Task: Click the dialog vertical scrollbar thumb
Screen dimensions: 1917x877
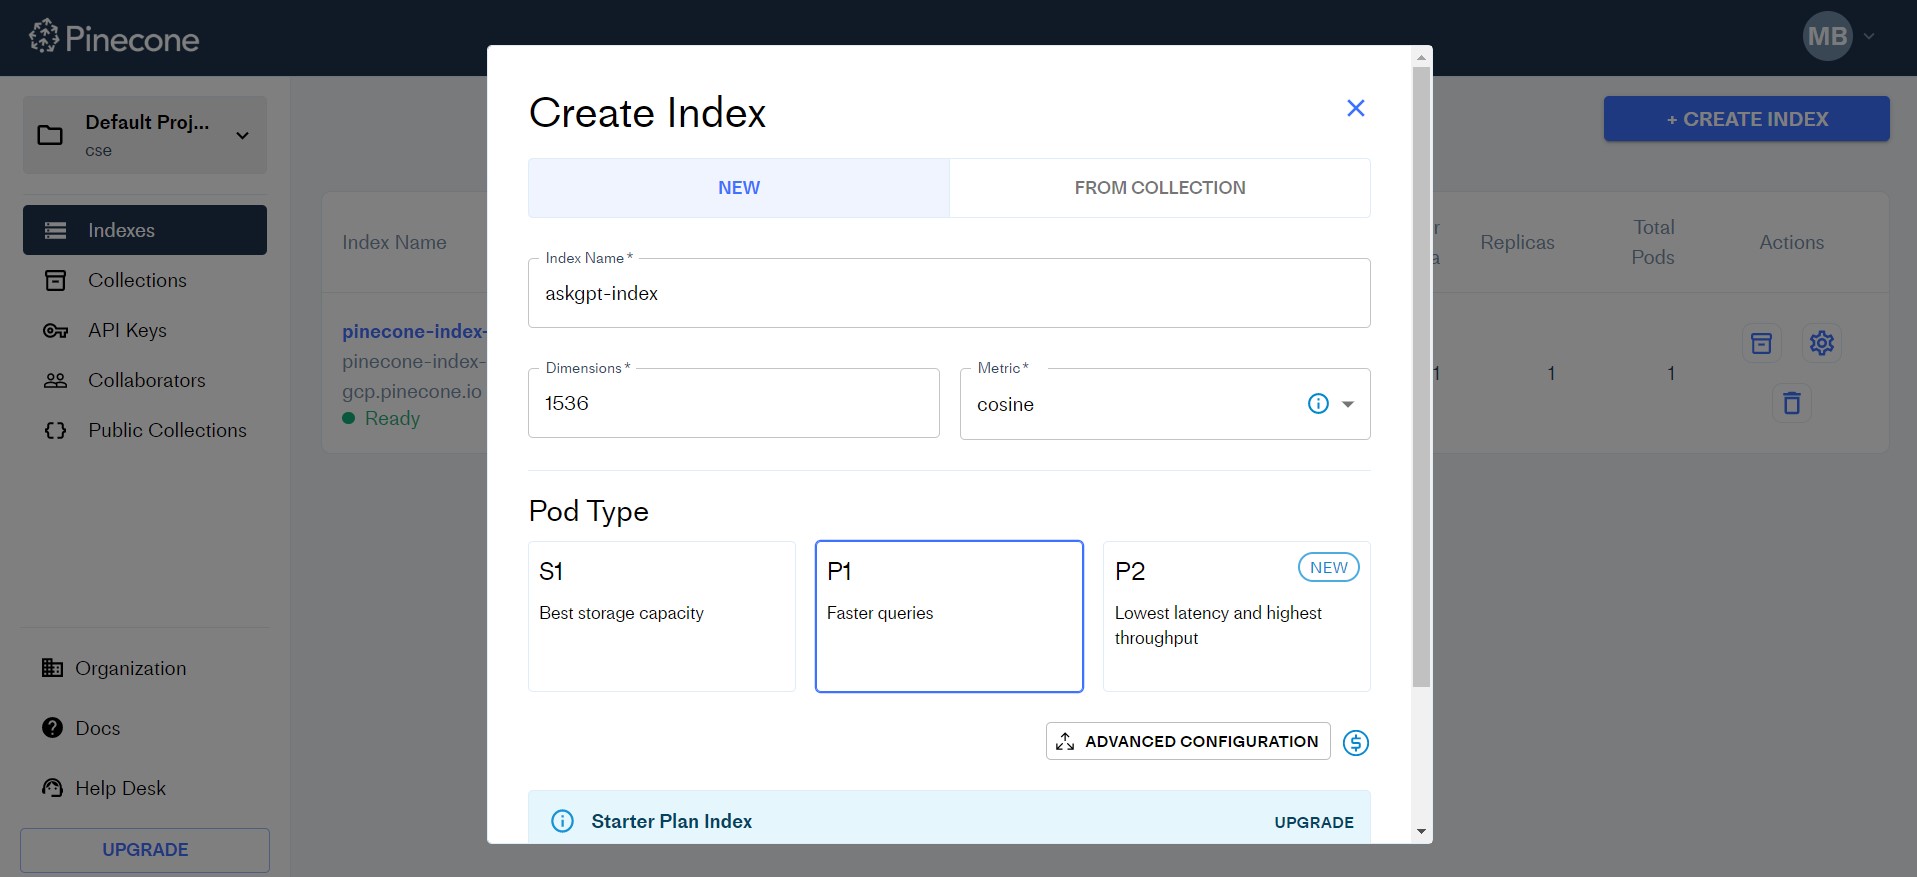Action: point(1421,377)
